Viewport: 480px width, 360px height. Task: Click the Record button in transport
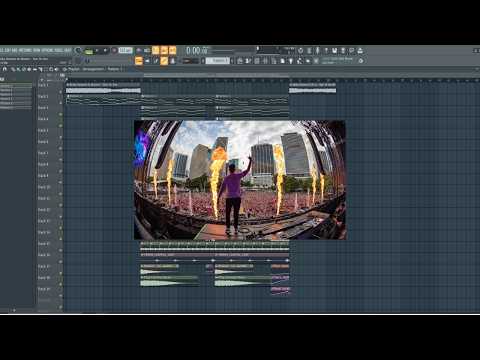point(114,51)
